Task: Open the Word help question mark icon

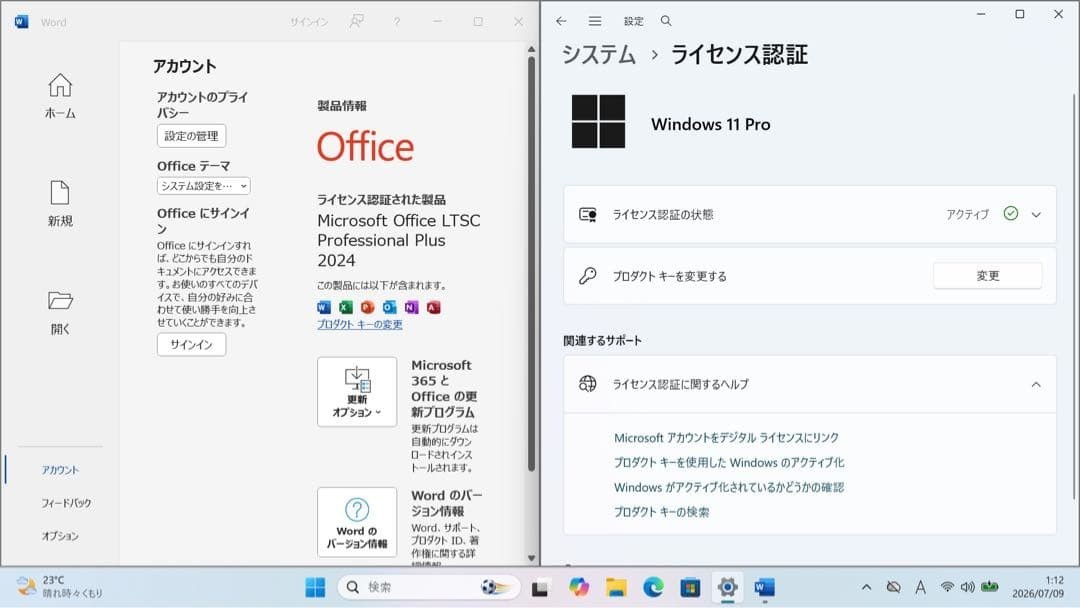Action: 397,22
